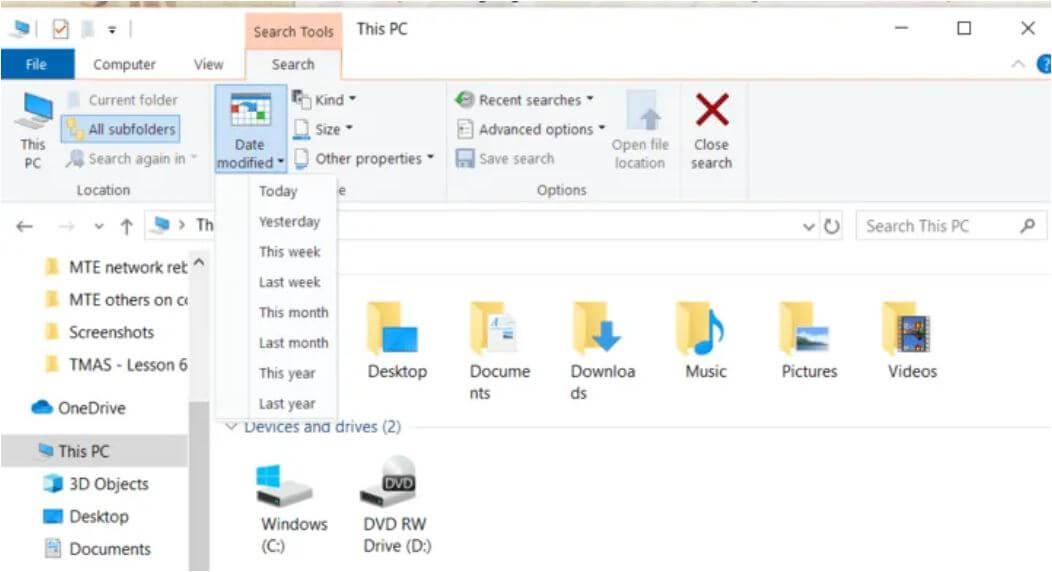Switch to the View ribbon tab

point(208,64)
